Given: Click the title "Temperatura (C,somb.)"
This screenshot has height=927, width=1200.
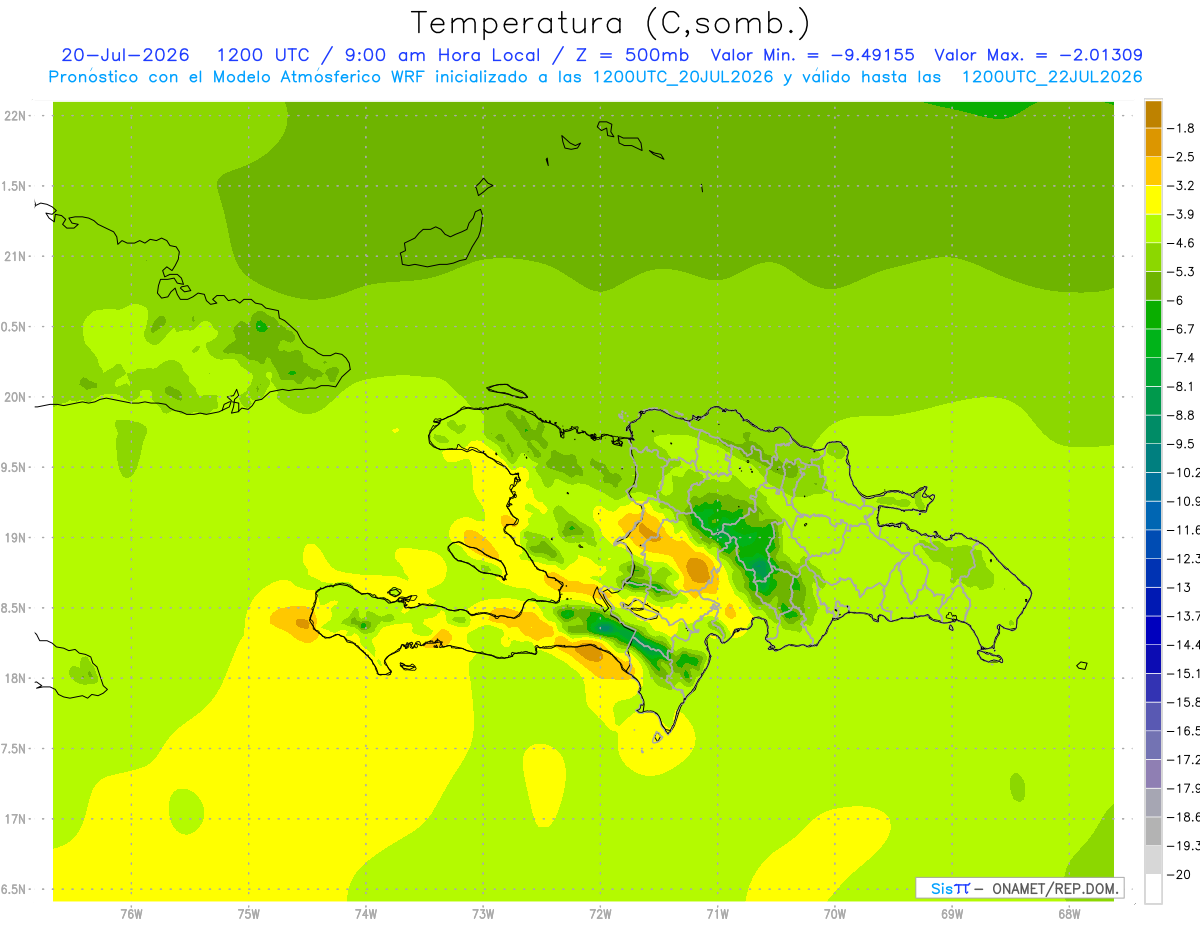Looking at the screenshot, I should [x=611, y=23].
